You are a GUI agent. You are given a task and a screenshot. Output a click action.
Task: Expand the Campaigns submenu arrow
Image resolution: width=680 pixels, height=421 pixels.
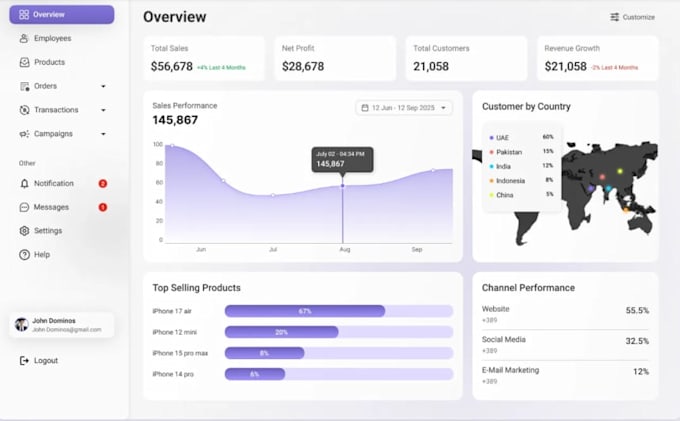tap(103, 134)
